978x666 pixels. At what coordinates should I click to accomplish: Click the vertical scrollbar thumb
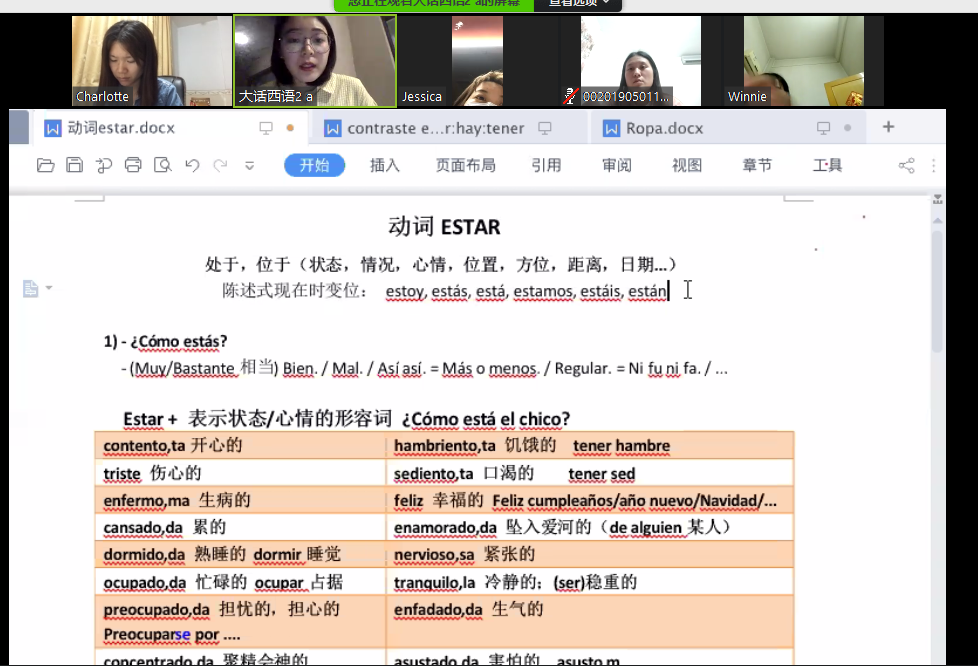(x=937, y=292)
